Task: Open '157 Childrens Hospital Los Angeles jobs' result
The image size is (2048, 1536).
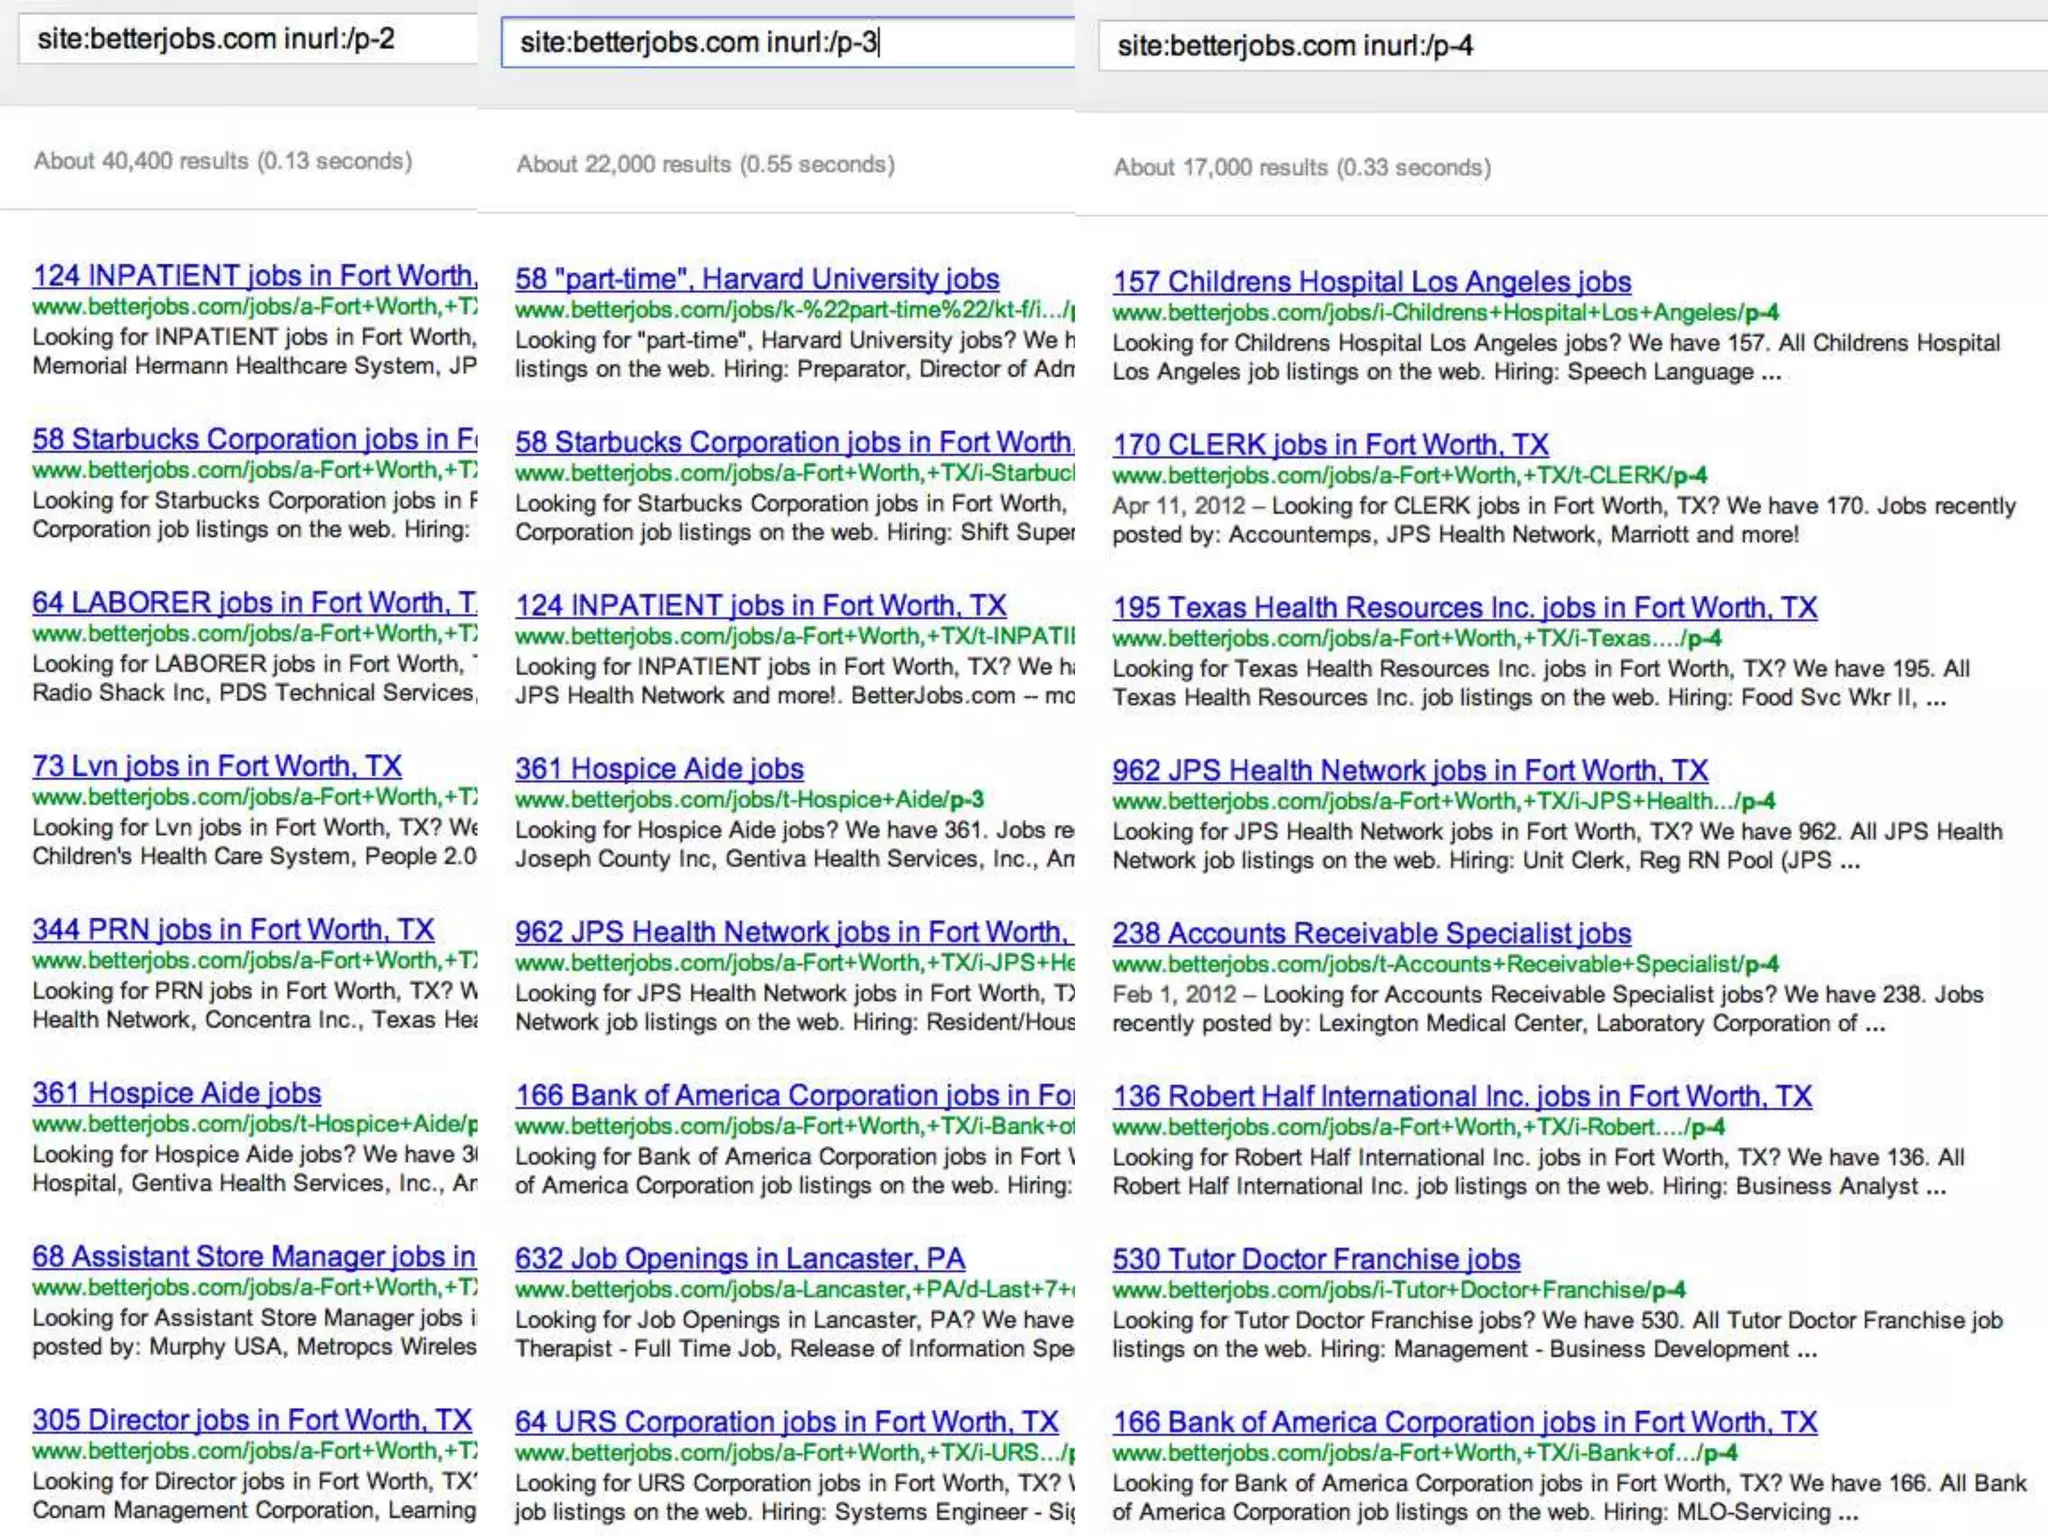Action: coord(1371,282)
